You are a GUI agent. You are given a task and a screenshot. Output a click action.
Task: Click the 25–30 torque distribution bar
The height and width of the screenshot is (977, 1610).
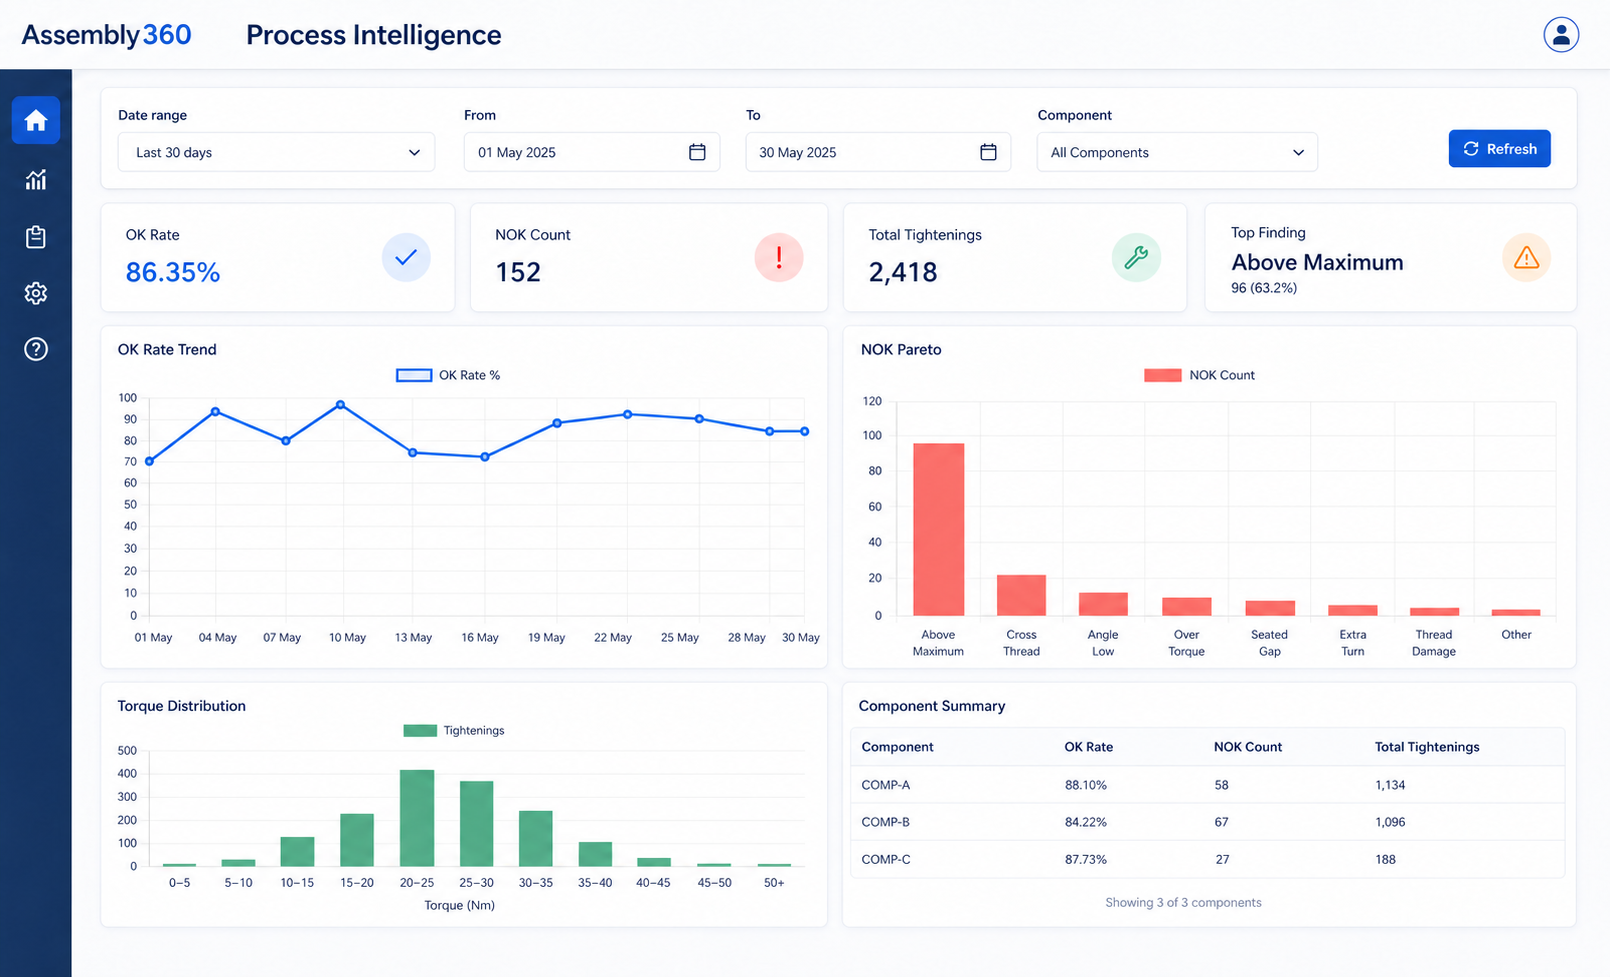(476, 824)
